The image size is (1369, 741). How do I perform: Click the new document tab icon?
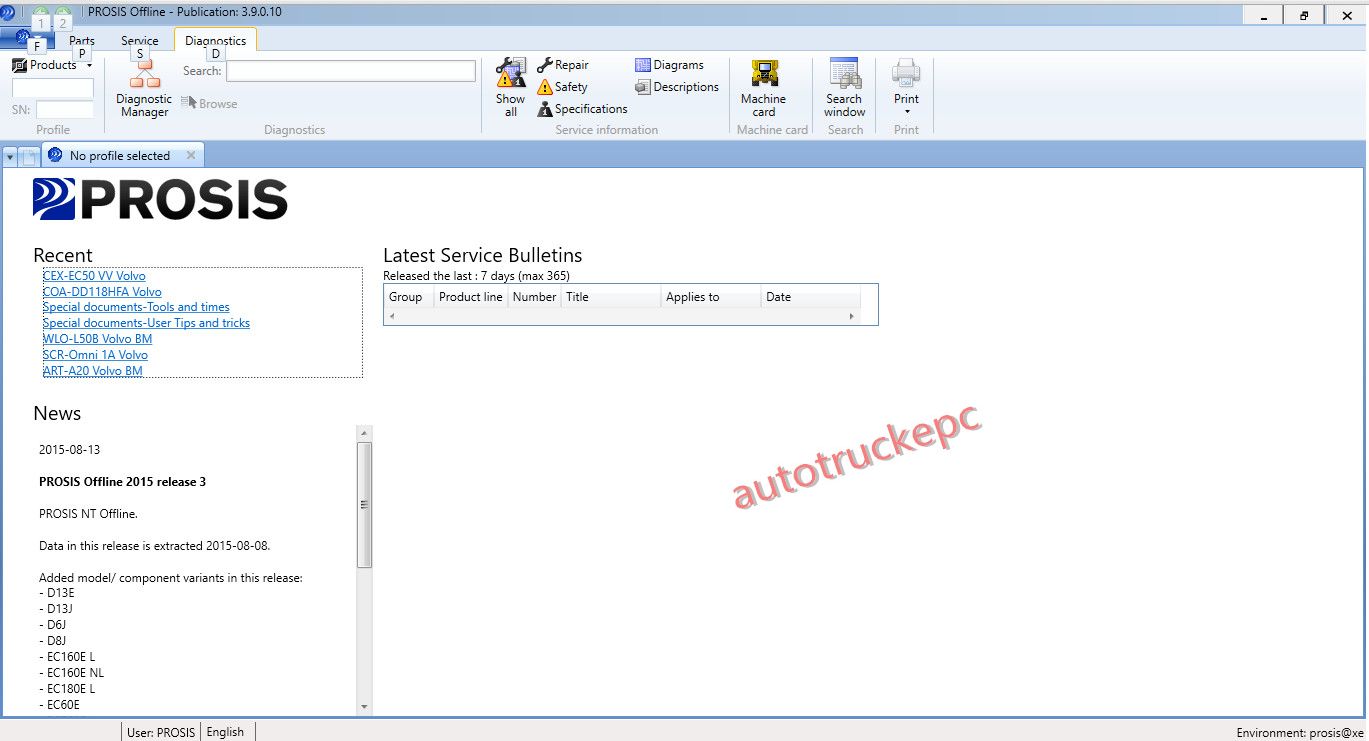[x=29, y=156]
